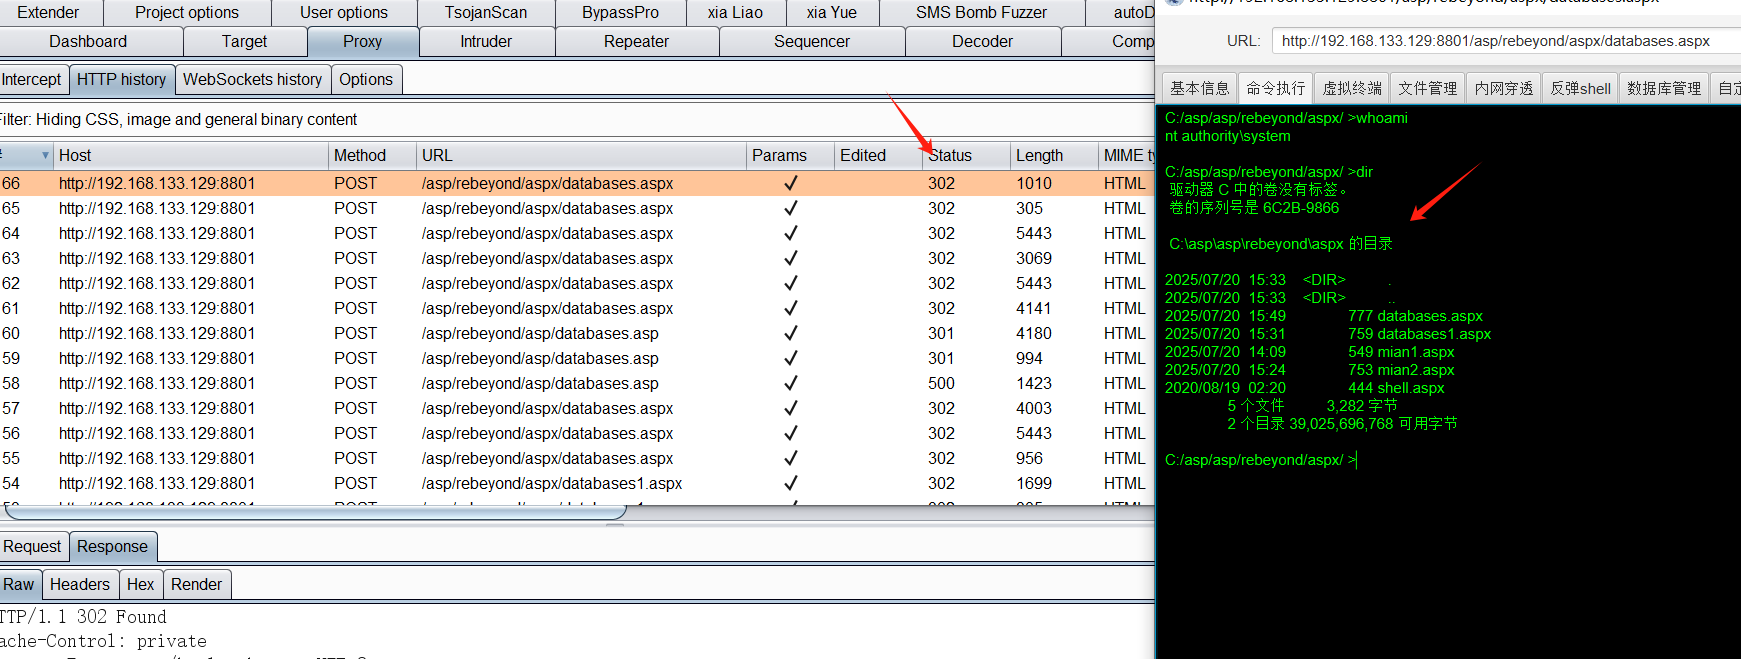Switch to the Request tab
This screenshot has height=659, width=1741.
click(x=32, y=546)
